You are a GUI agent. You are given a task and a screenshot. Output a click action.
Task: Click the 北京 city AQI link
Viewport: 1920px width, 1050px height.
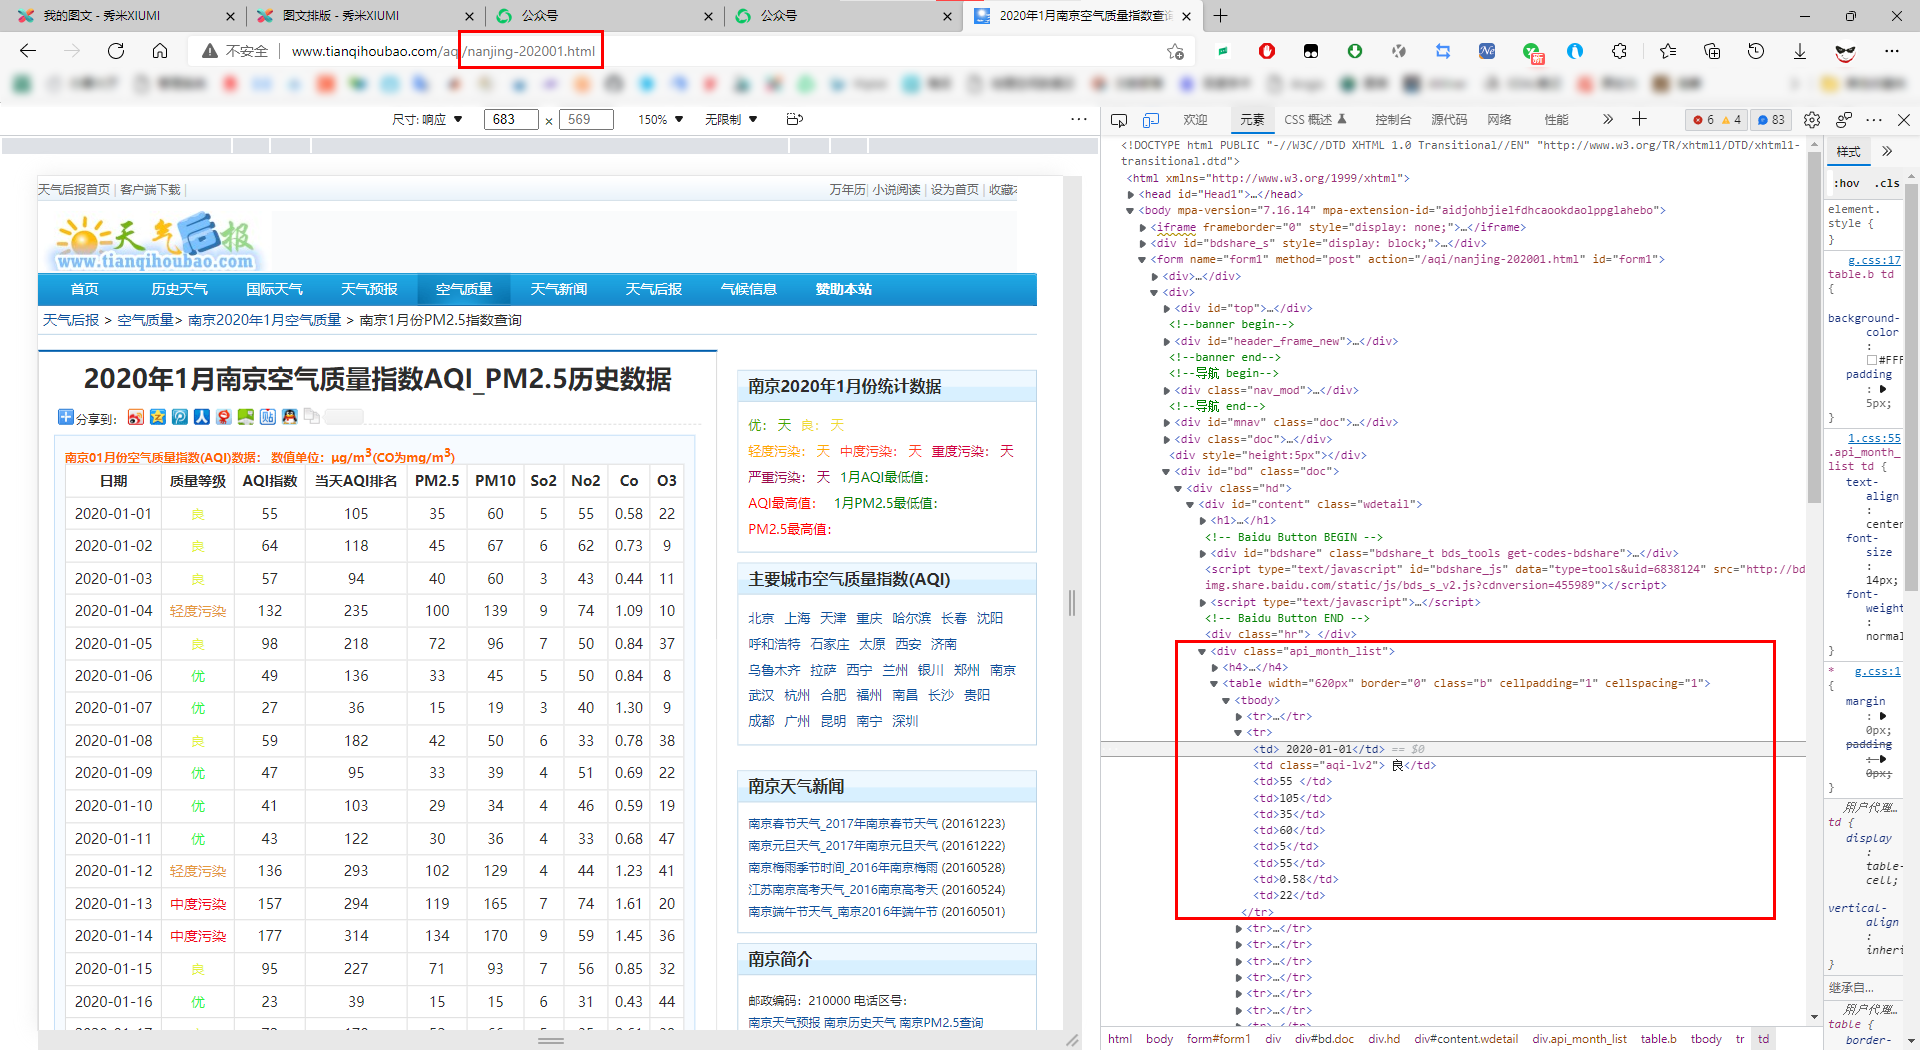coord(761,618)
